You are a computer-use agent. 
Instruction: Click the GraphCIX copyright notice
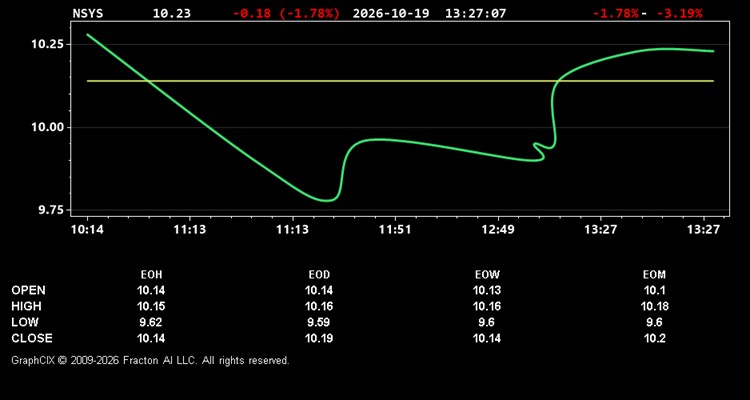coord(150,360)
